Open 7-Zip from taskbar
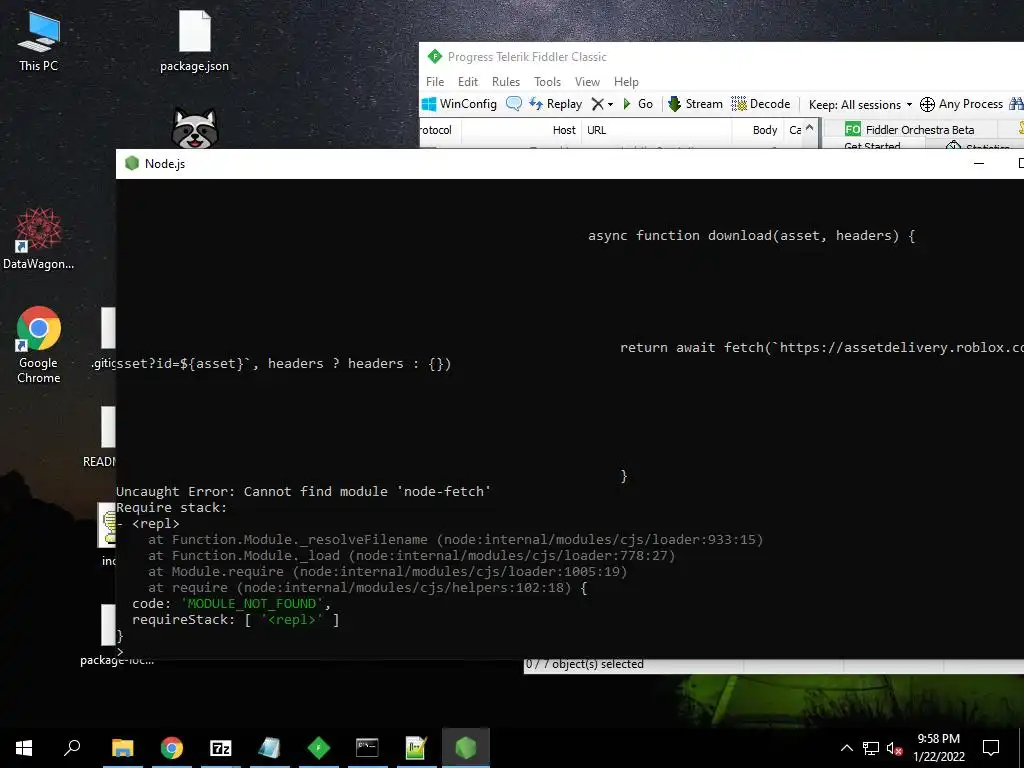 click(x=221, y=748)
